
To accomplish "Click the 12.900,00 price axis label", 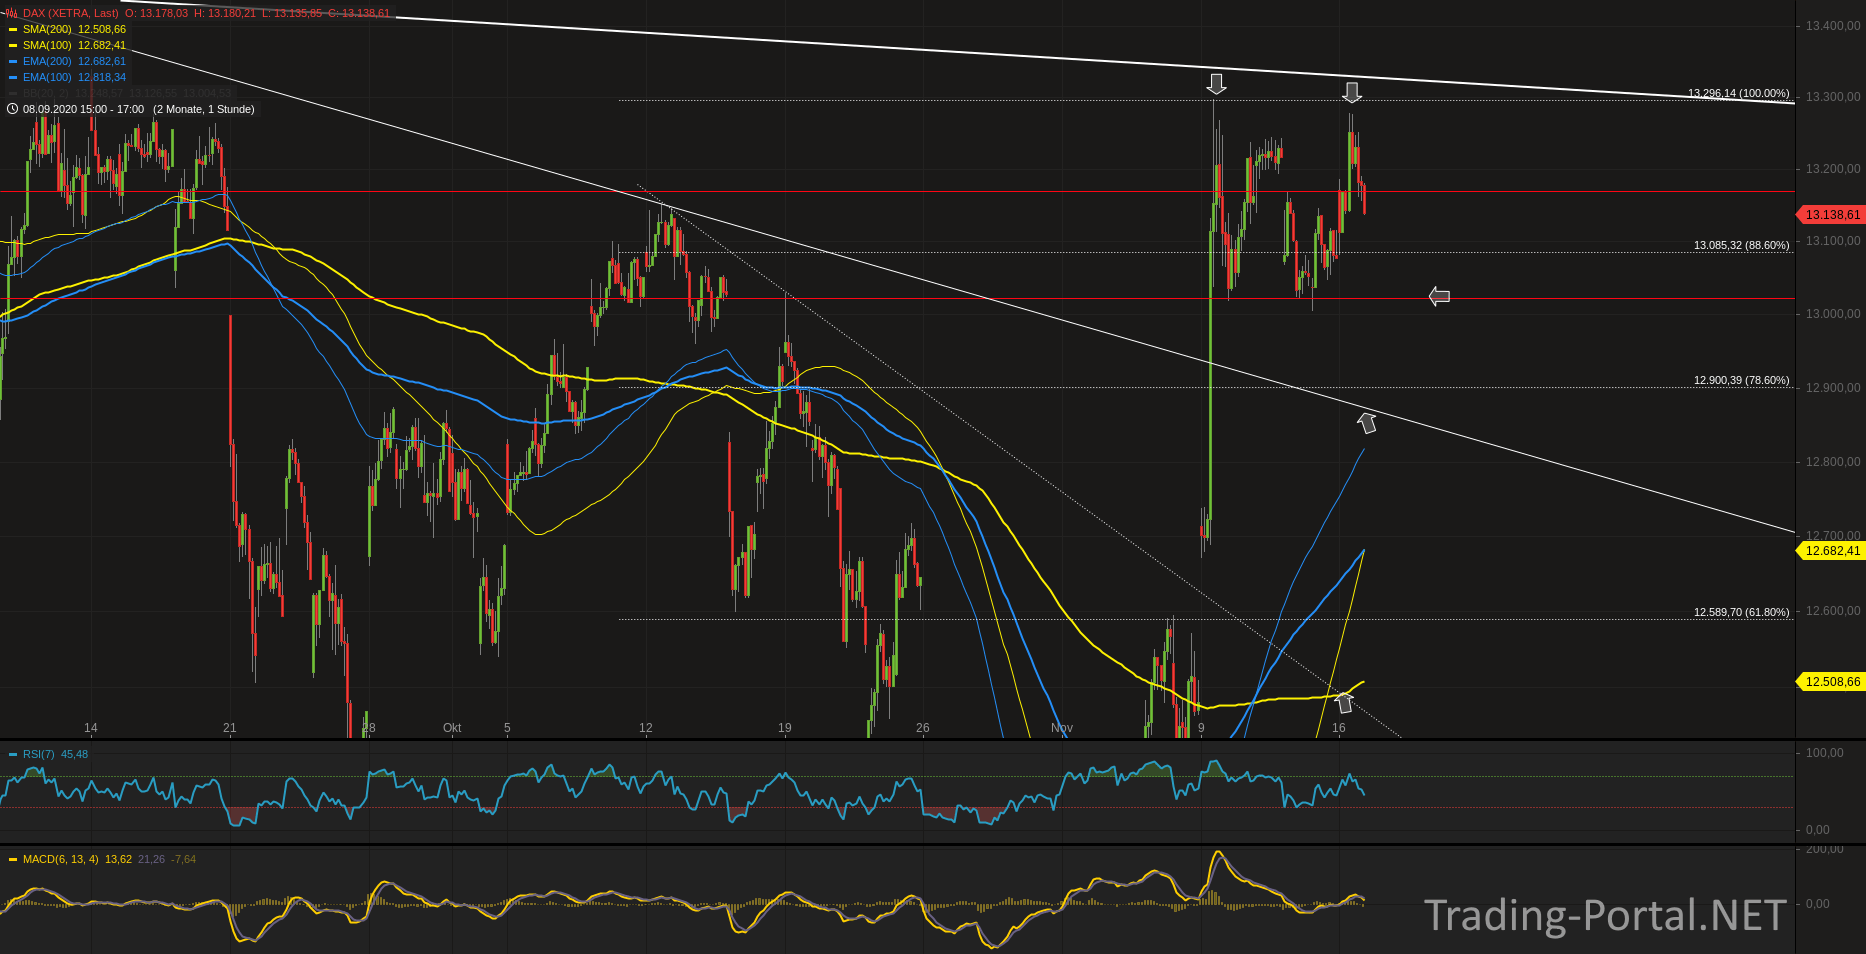I will [1833, 388].
